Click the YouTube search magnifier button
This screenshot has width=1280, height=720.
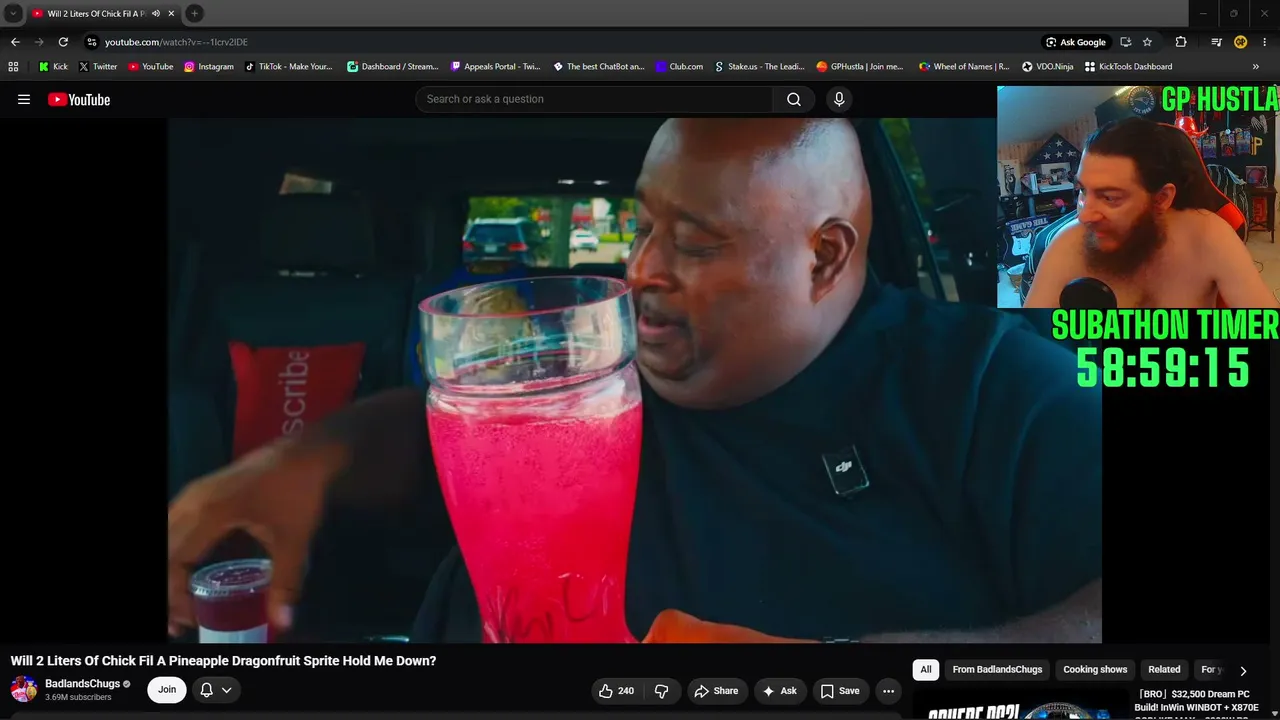coord(794,99)
